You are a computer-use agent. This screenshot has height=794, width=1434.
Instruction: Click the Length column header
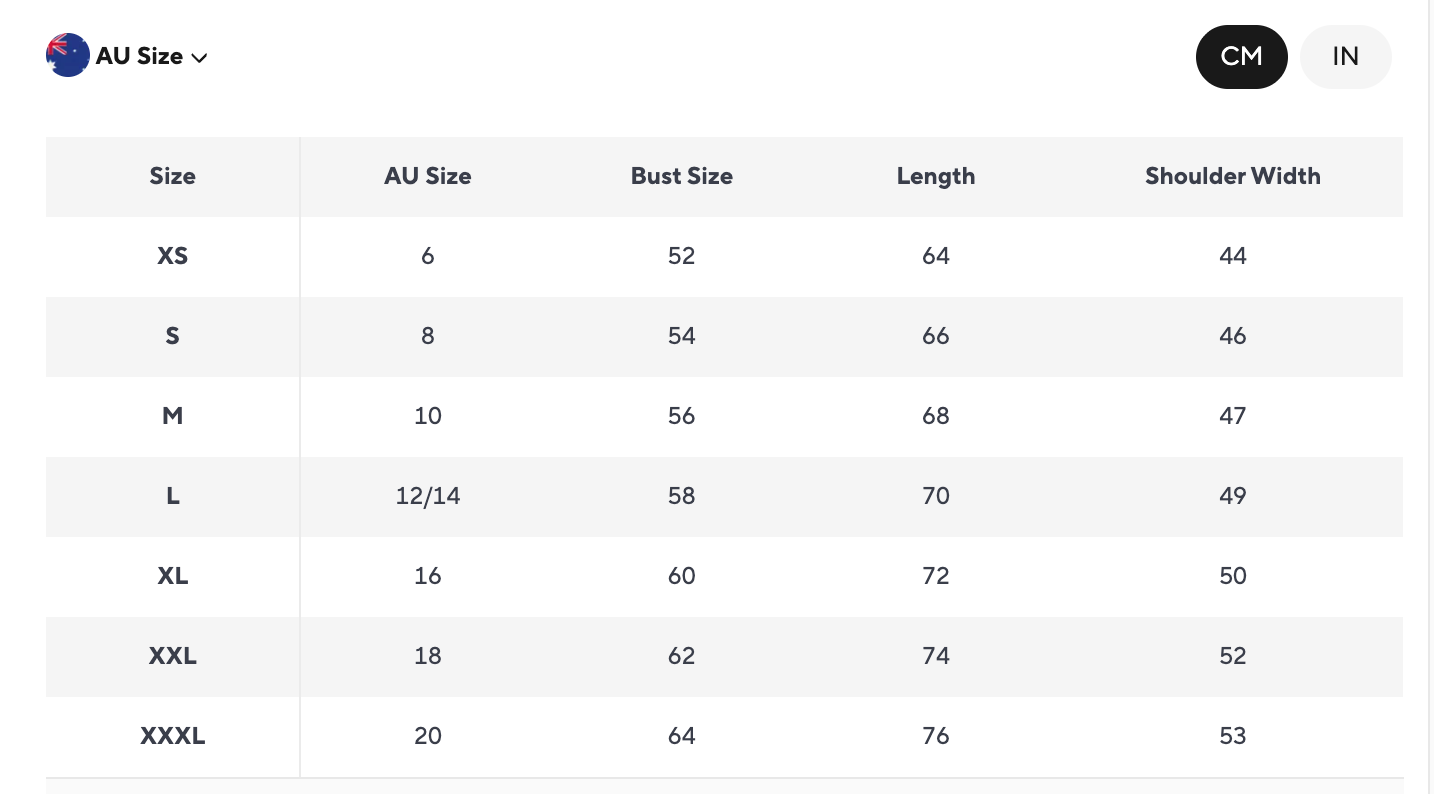click(x=935, y=177)
